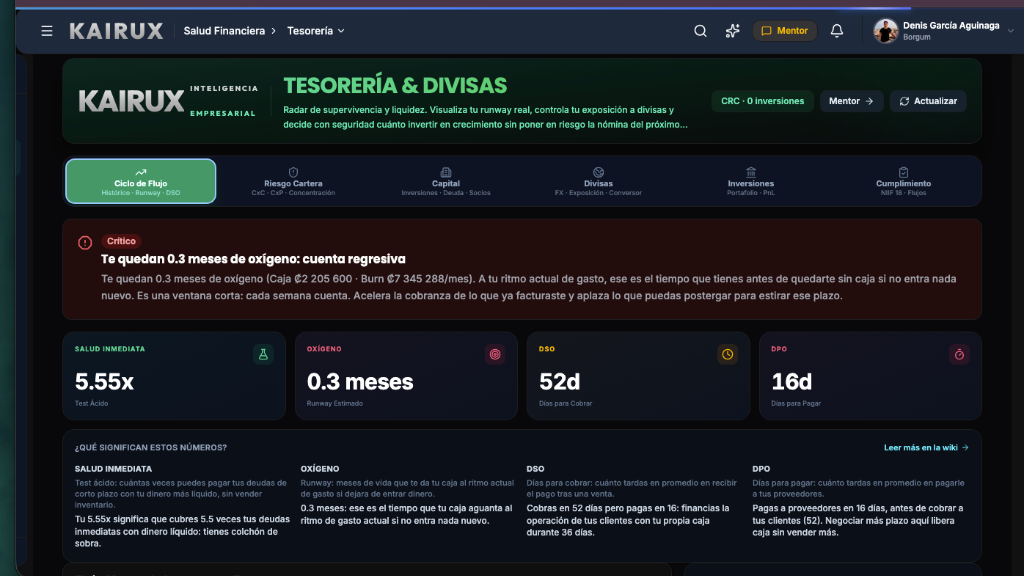
Task: Click the DSO explanation heading
Action: (535, 469)
